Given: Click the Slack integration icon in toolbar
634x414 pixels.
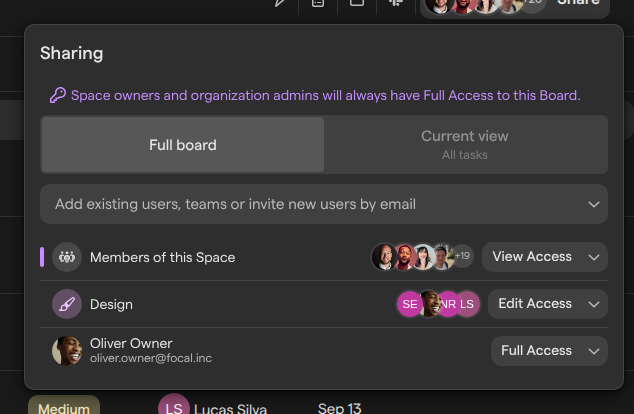Looking at the screenshot, I should click(x=396, y=2).
